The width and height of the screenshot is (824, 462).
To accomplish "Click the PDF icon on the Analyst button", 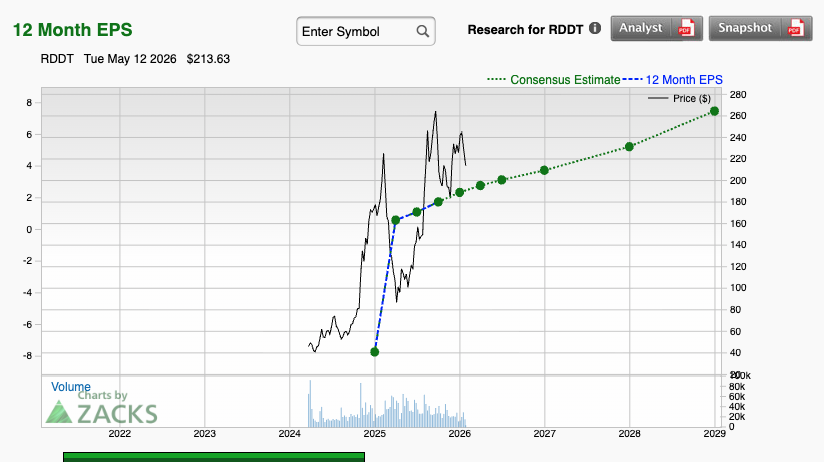I will 686,28.
